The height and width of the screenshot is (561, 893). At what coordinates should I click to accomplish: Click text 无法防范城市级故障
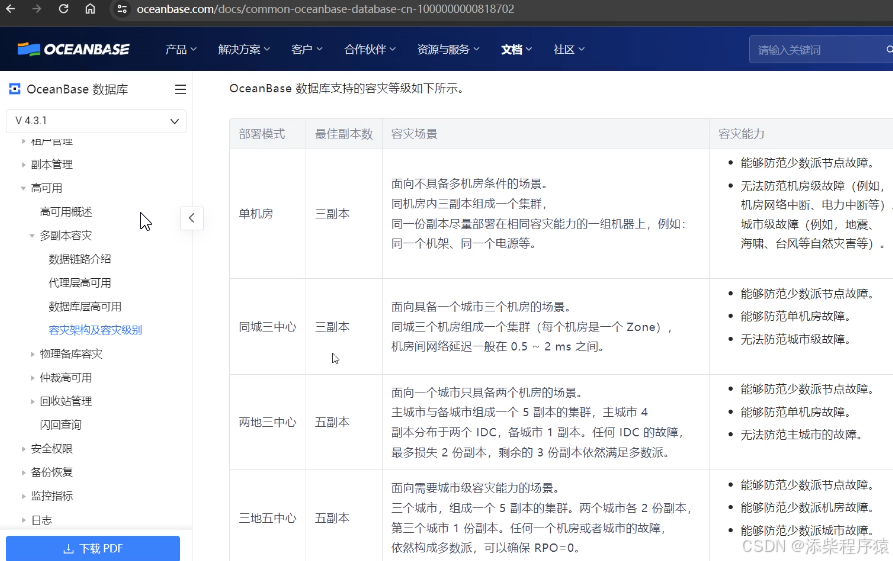click(x=795, y=339)
